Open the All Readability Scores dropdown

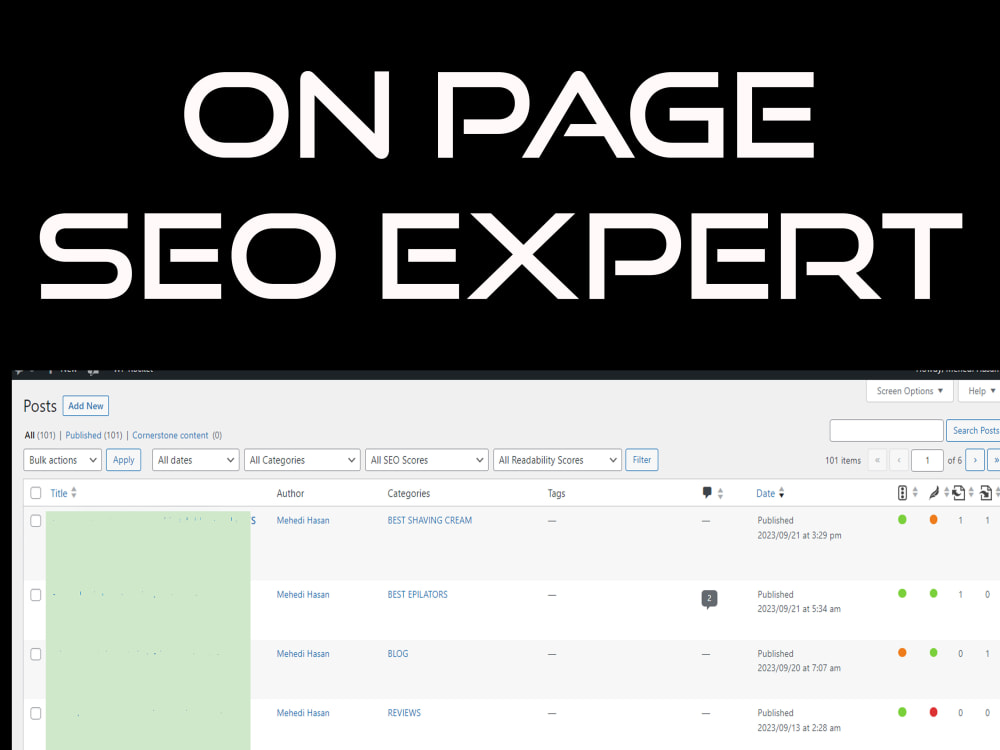tap(557, 460)
